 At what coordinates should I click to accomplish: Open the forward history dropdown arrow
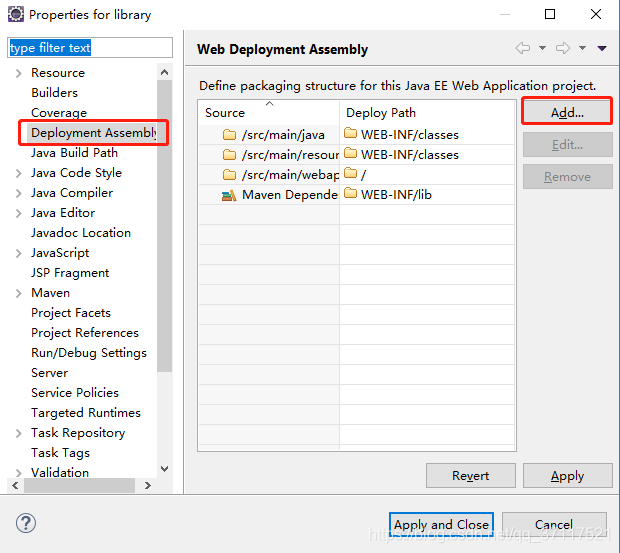tap(582, 48)
